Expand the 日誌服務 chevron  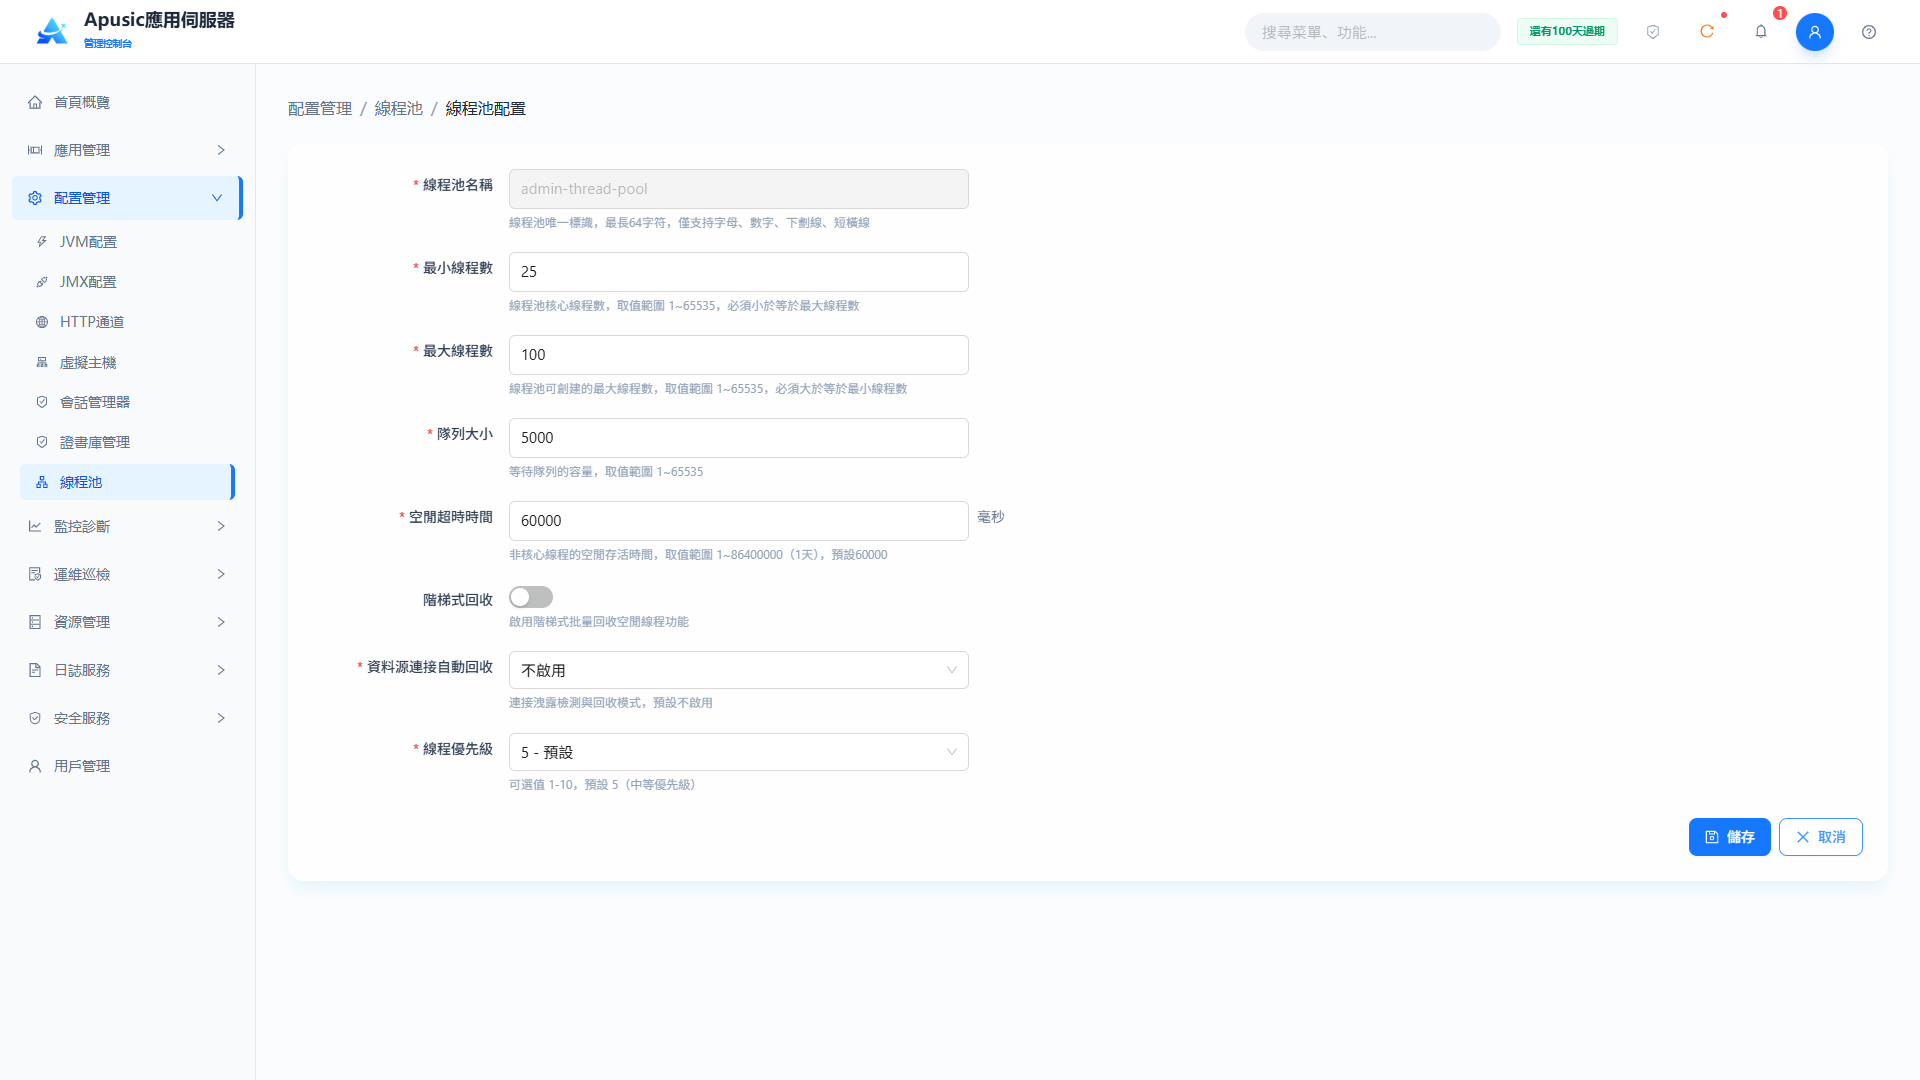(221, 670)
